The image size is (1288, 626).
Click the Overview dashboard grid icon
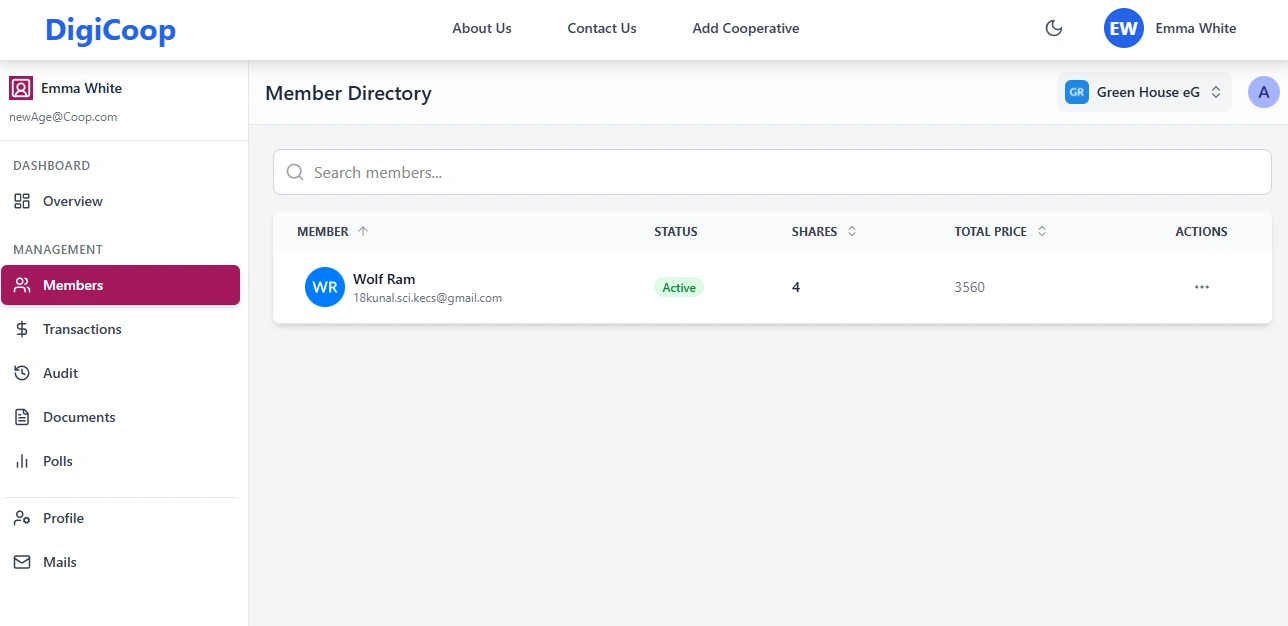[22, 201]
